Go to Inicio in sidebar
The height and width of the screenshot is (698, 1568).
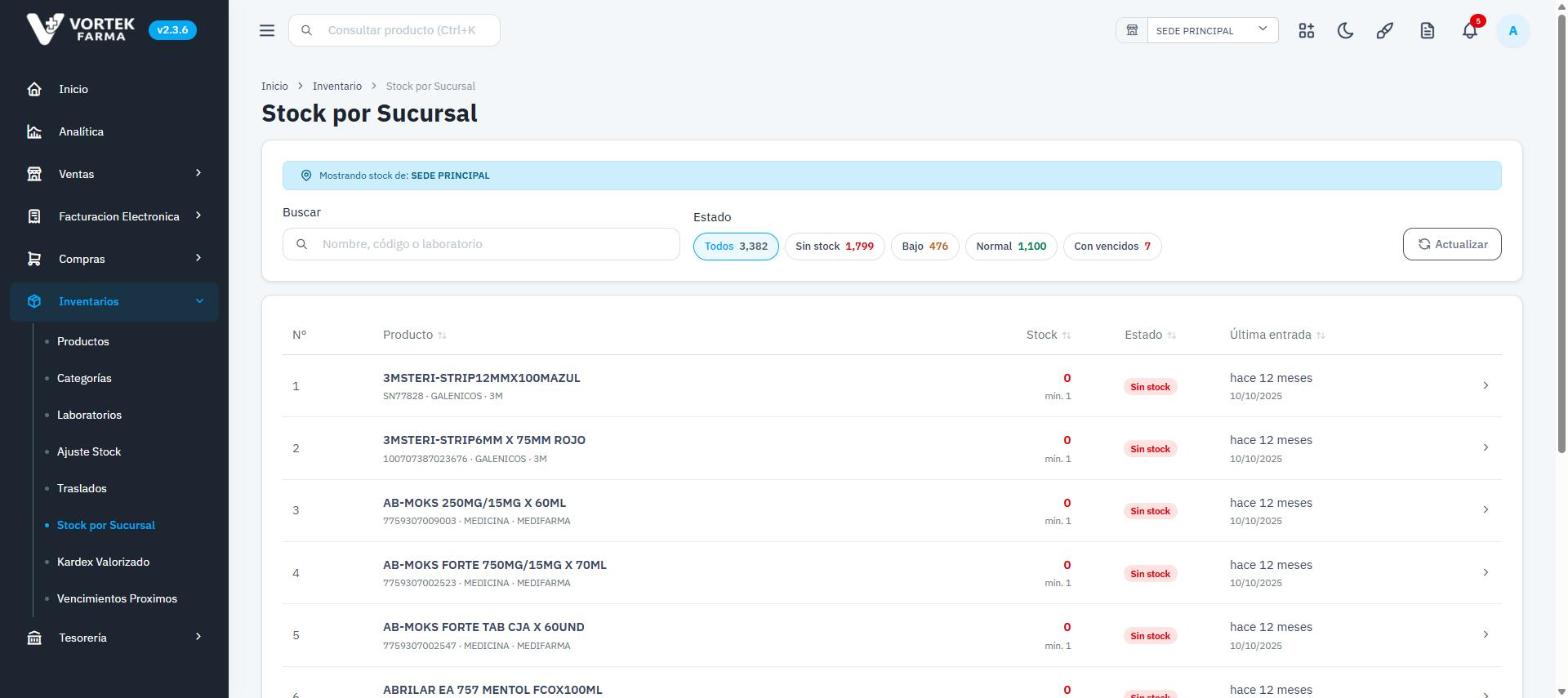[114, 89]
